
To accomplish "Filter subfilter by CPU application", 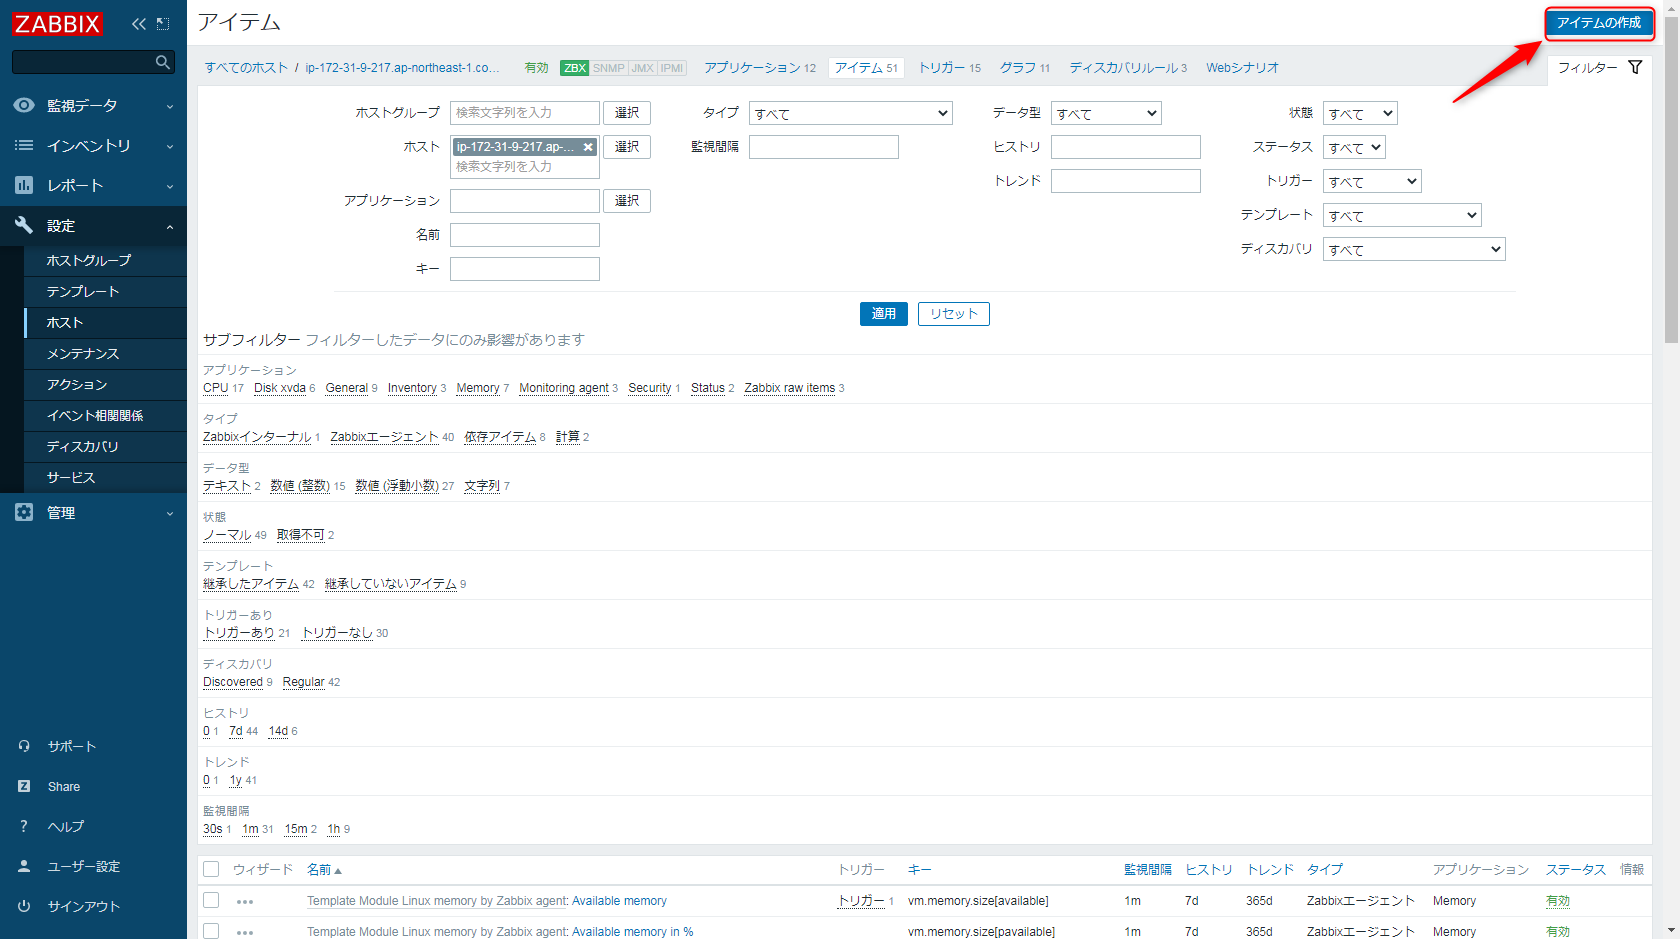I will coord(216,388).
